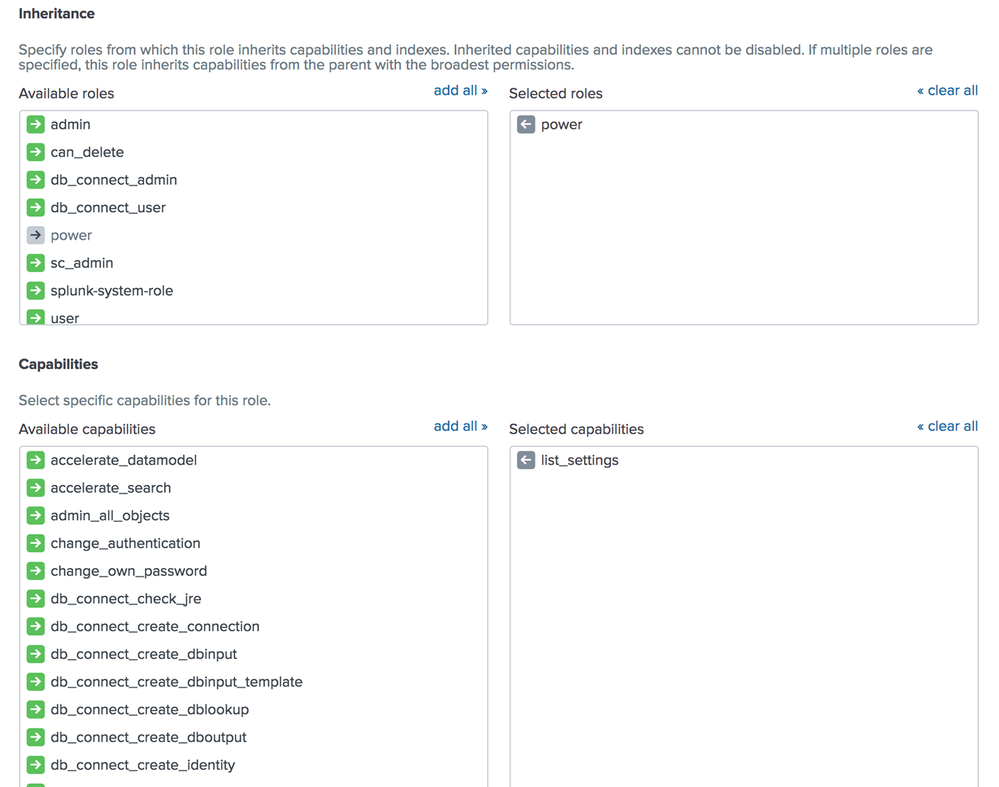
Task: Select db_connect_user role from available list
Action: [x=108, y=208]
